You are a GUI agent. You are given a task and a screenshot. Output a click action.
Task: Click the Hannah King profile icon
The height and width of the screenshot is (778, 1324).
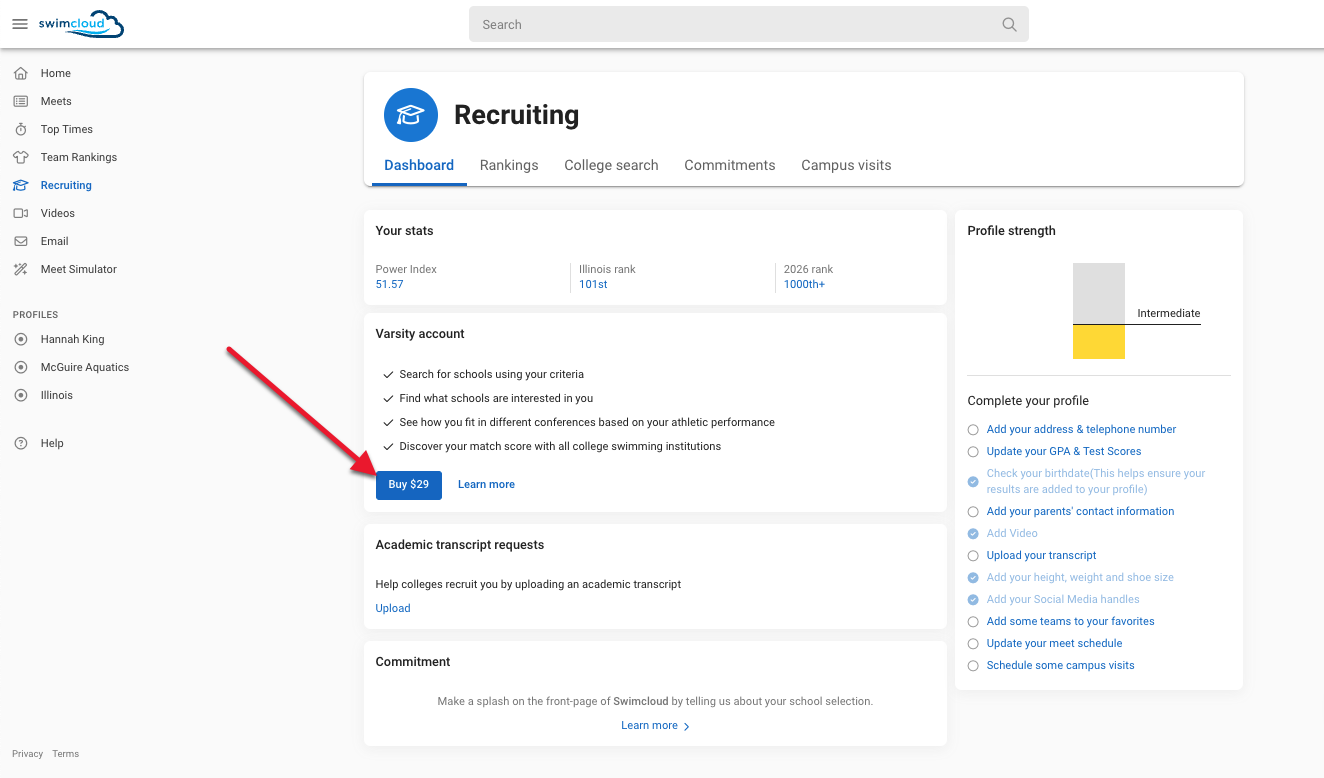coord(21,339)
